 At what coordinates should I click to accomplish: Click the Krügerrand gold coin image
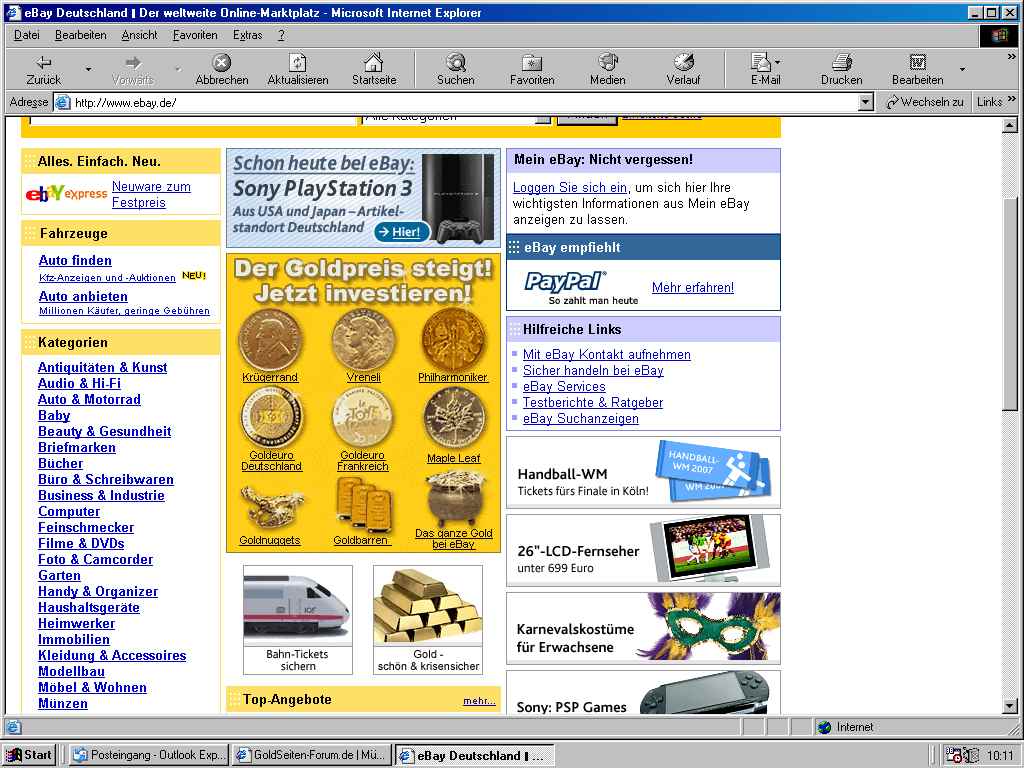269,339
